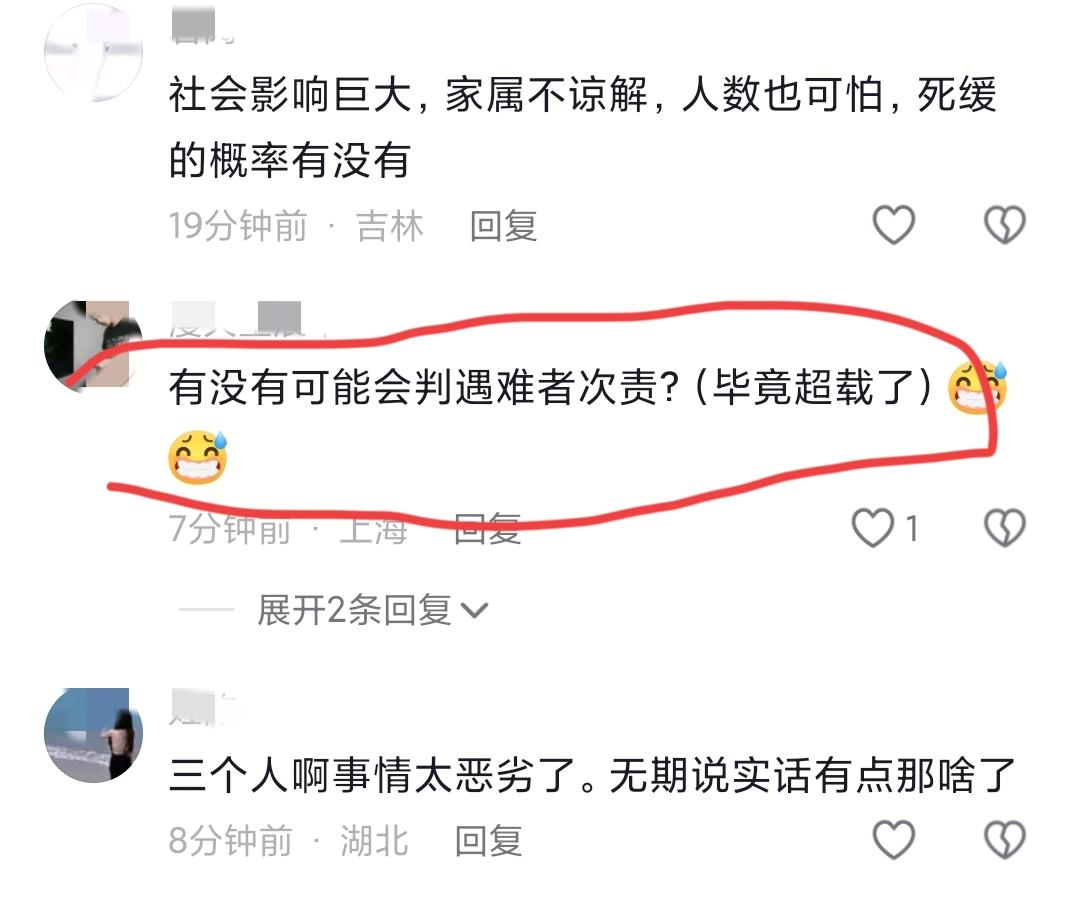This screenshot has height=910, width=1080.
Task: Dislike the 湖北 comment with broken heart
Action: pos(1005,840)
